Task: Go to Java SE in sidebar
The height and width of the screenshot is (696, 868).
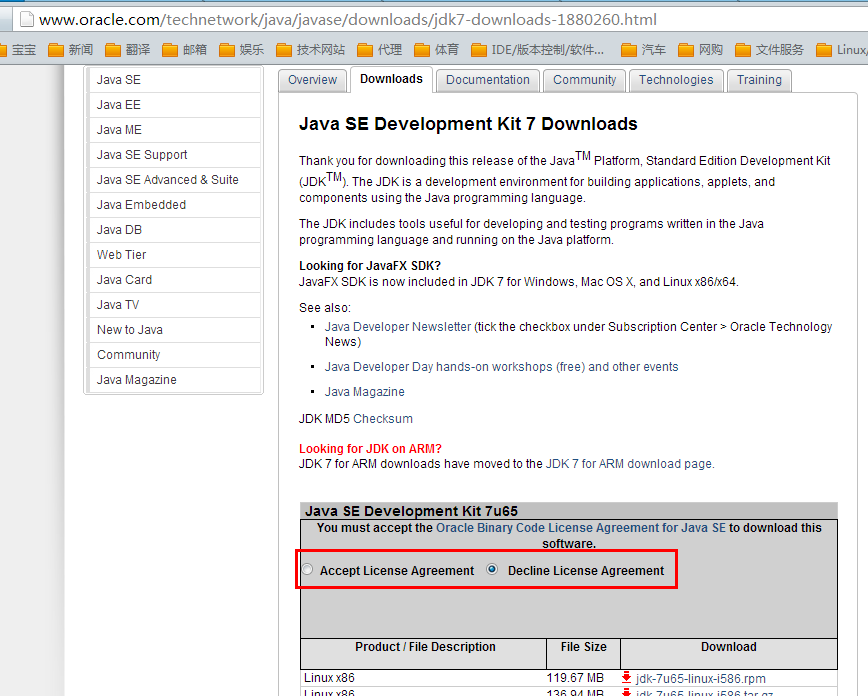Action: click(174, 80)
